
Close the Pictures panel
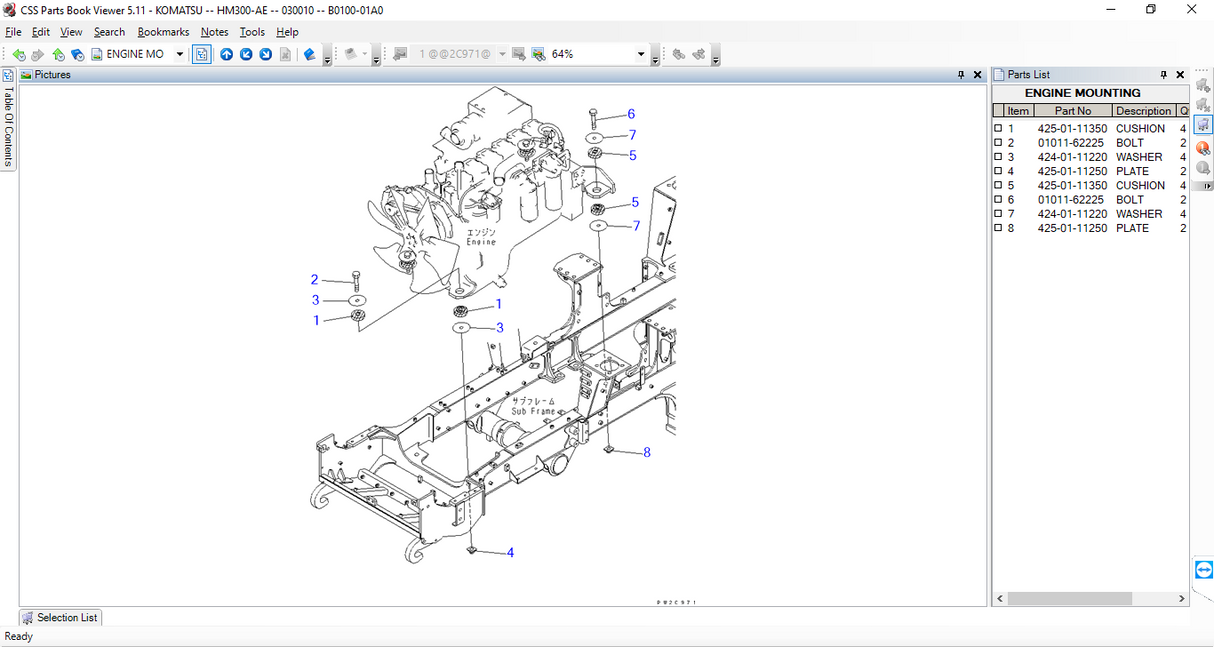978,75
